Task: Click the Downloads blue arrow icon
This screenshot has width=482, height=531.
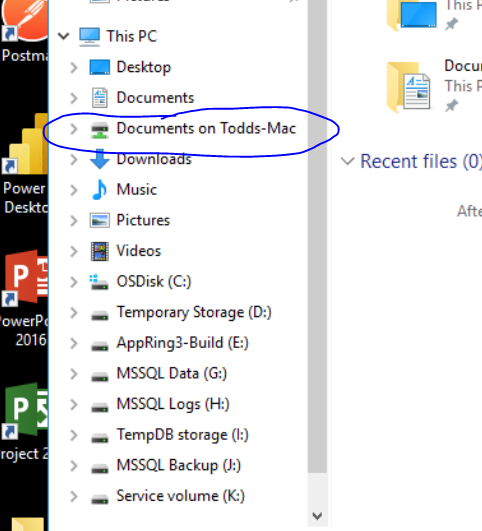Action: click(x=100, y=159)
